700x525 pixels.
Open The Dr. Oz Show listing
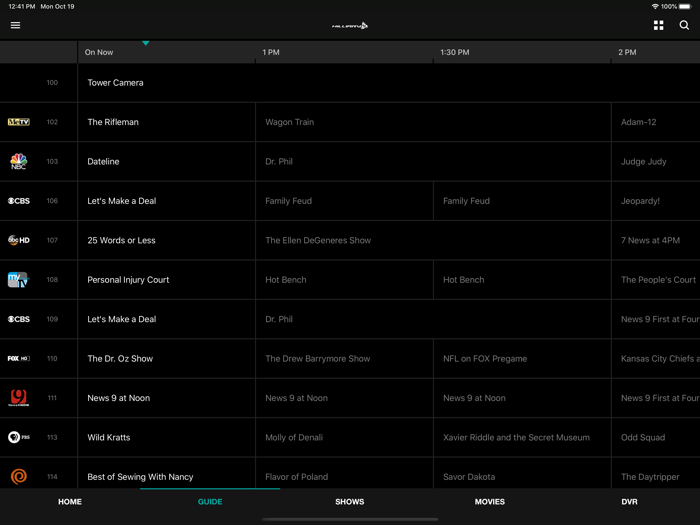(167, 358)
